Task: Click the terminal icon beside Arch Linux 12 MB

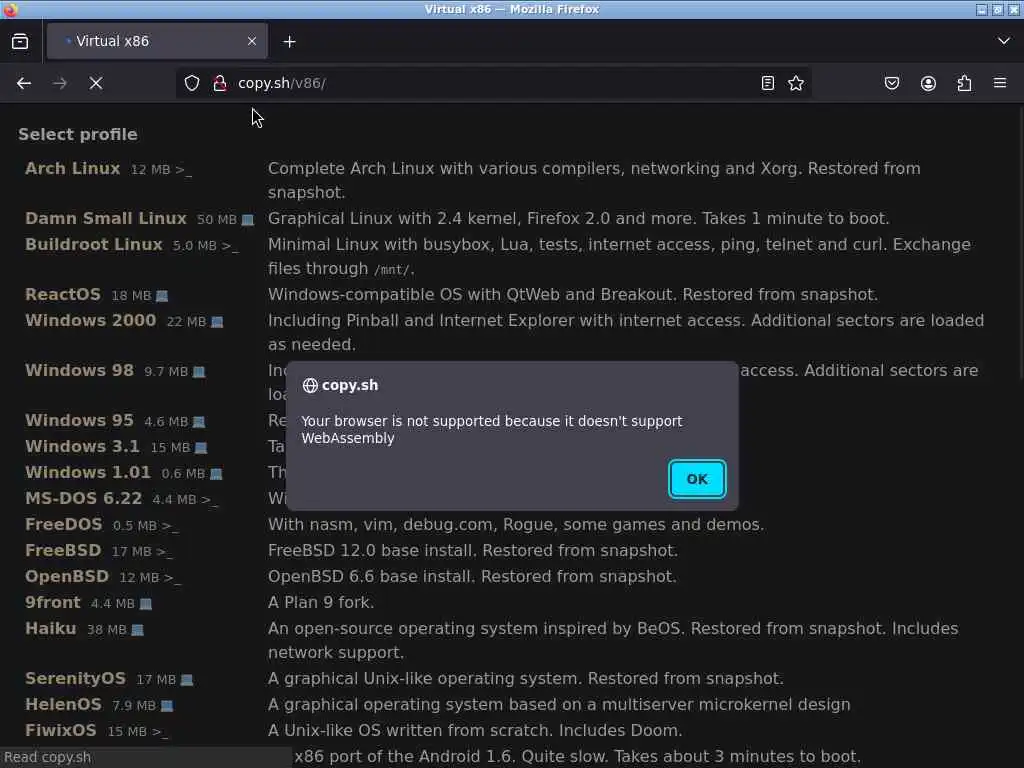Action: coord(184,170)
